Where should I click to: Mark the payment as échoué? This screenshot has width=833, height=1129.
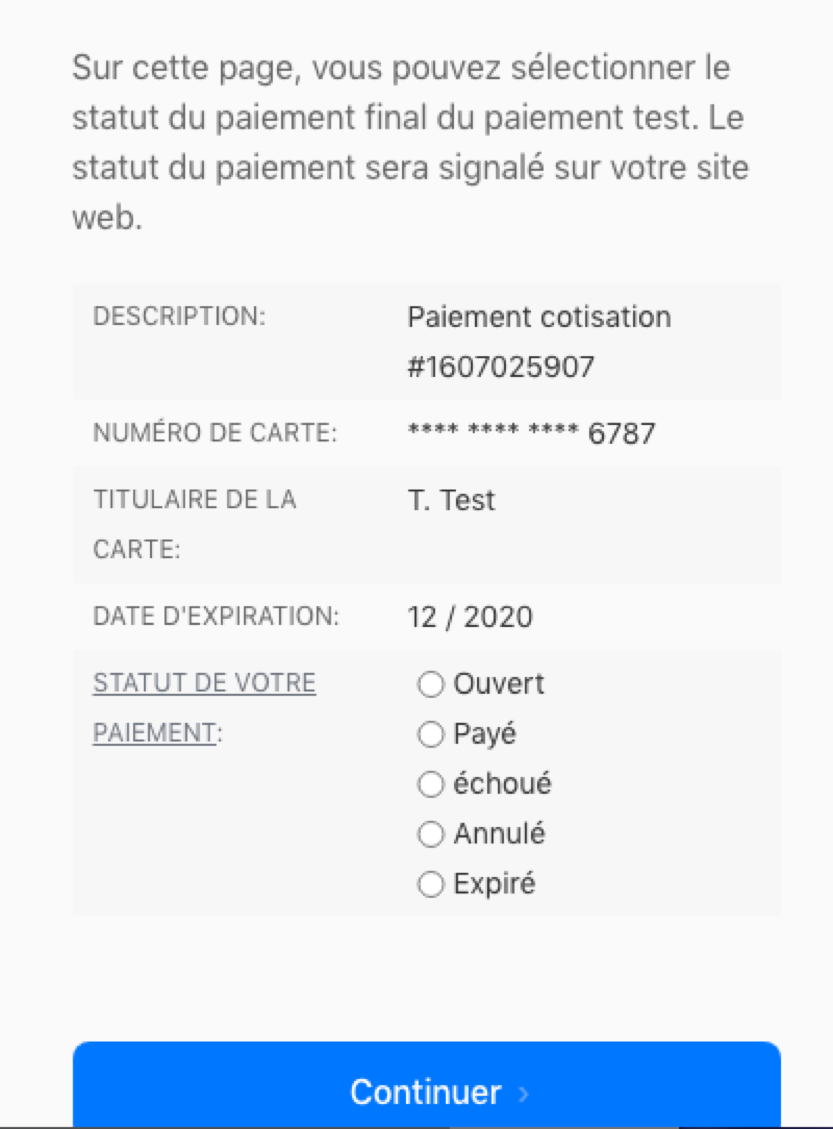click(x=430, y=785)
